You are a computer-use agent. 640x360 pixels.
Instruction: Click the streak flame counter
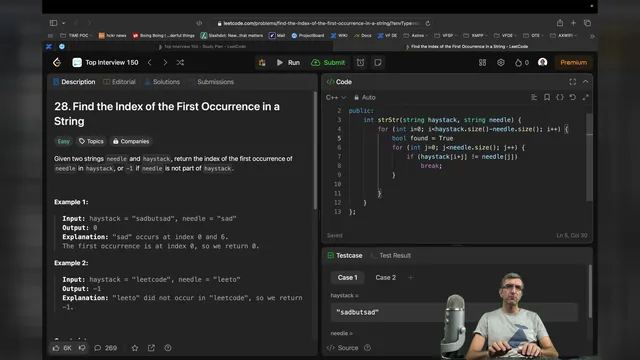(522, 62)
